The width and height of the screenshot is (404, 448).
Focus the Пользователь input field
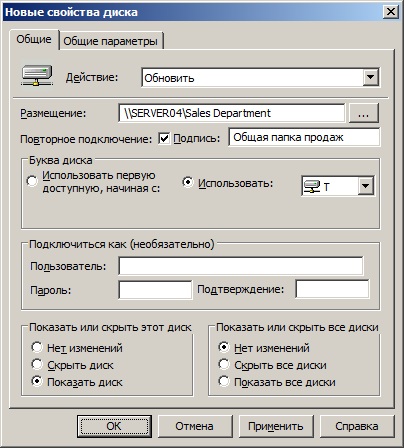(241, 266)
